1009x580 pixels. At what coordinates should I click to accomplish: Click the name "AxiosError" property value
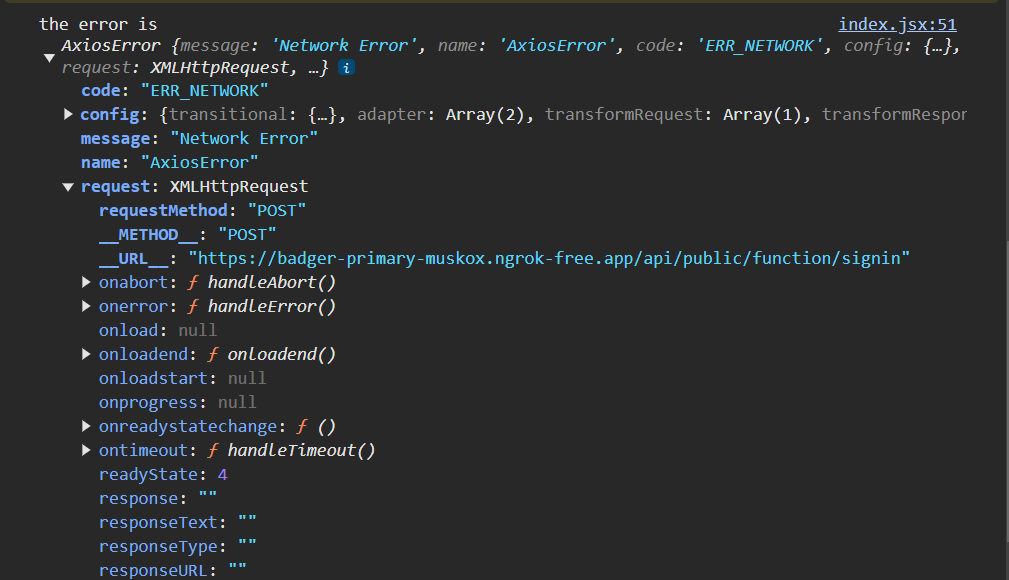(x=199, y=163)
